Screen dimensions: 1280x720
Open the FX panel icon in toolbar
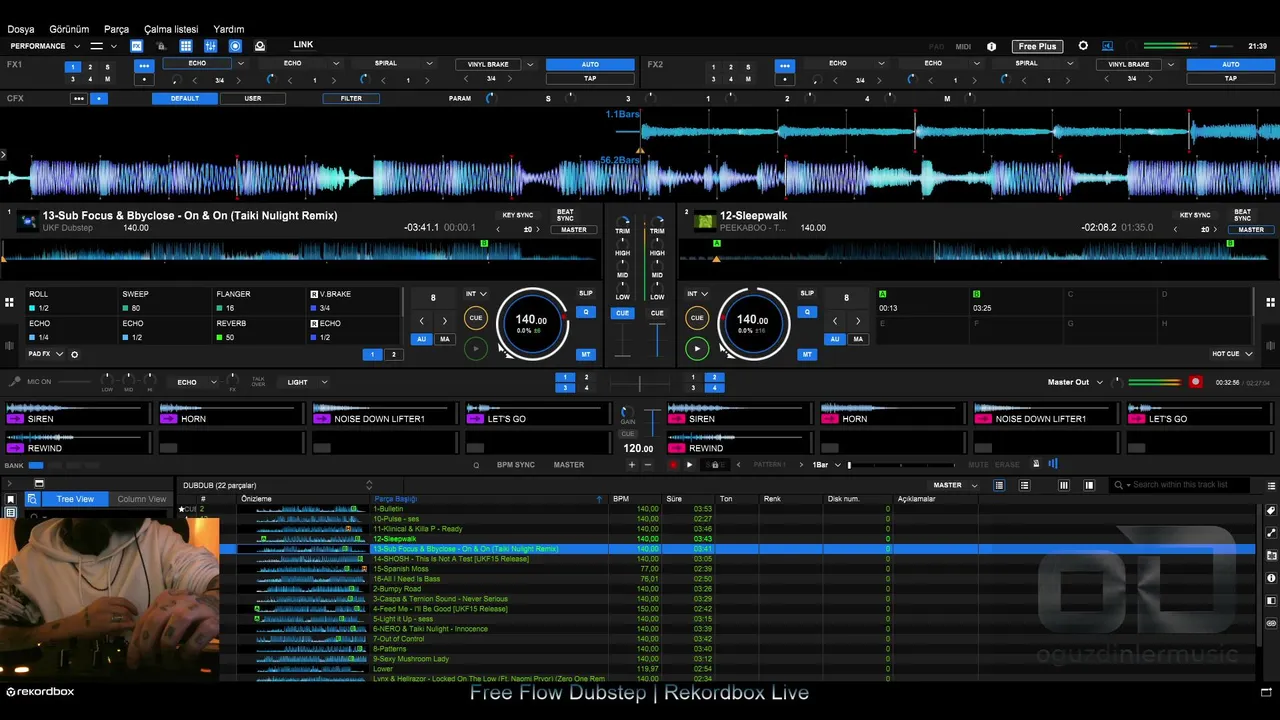[x=137, y=46]
